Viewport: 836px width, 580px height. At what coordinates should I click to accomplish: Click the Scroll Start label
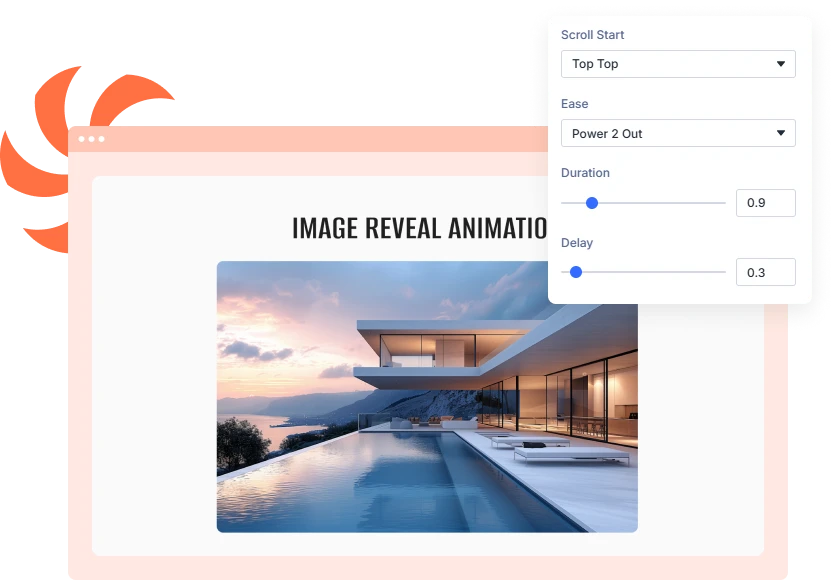[x=592, y=35]
